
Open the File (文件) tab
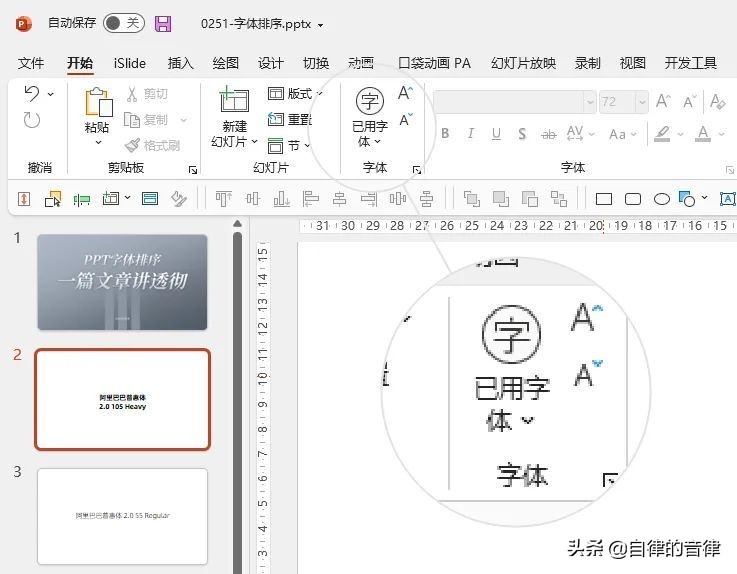(31, 63)
